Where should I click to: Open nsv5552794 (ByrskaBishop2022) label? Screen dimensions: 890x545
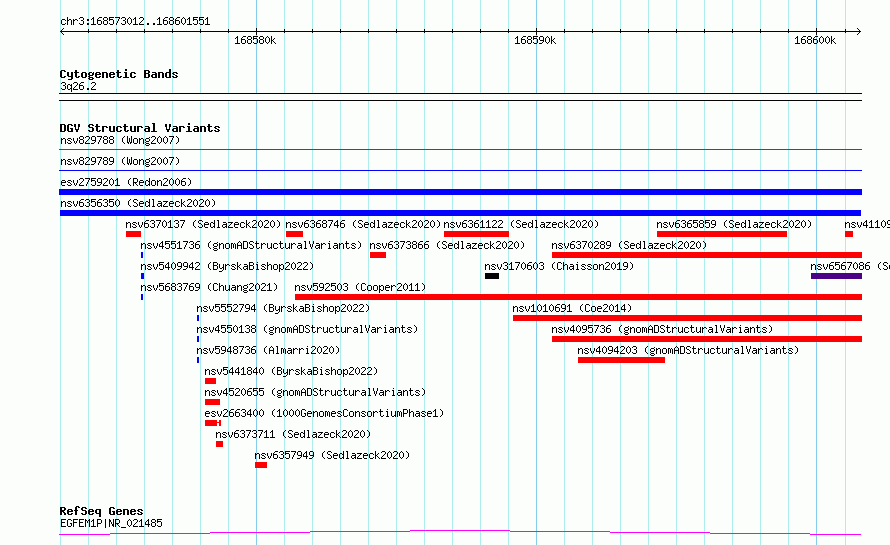[x=283, y=308]
